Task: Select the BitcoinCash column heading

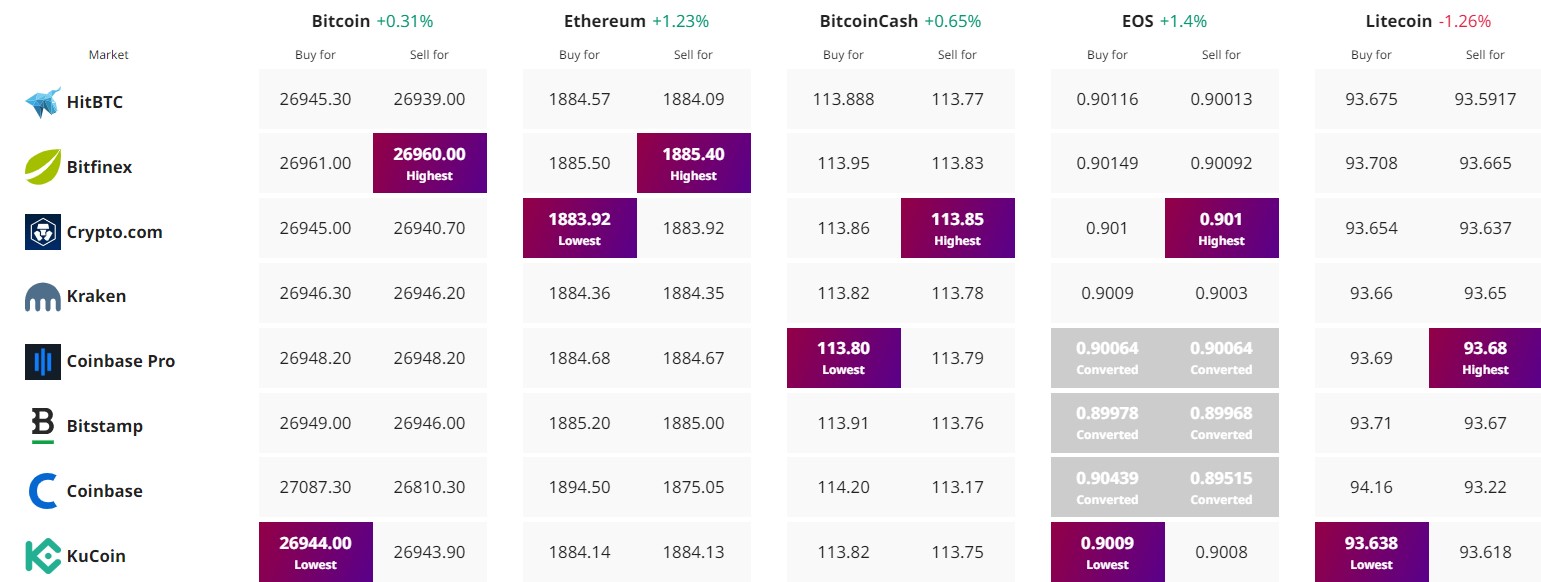Action: (869, 21)
